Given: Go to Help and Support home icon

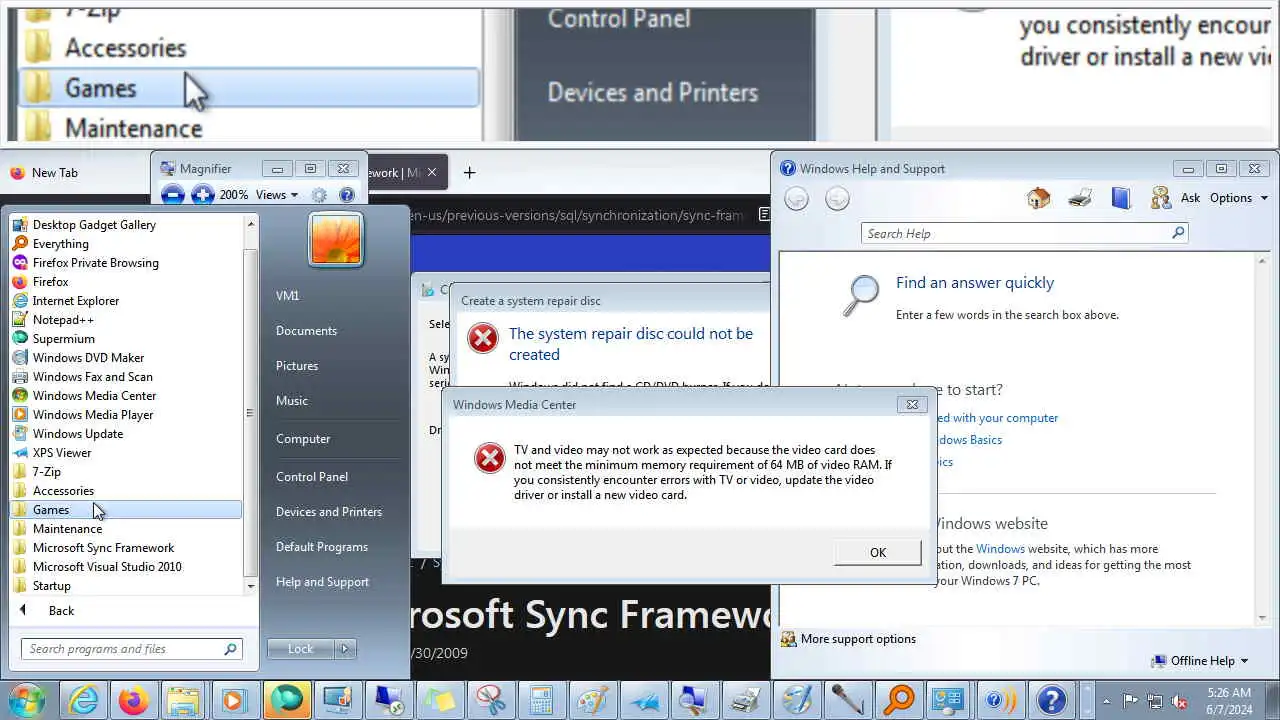Looking at the screenshot, I should coord(1039,198).
